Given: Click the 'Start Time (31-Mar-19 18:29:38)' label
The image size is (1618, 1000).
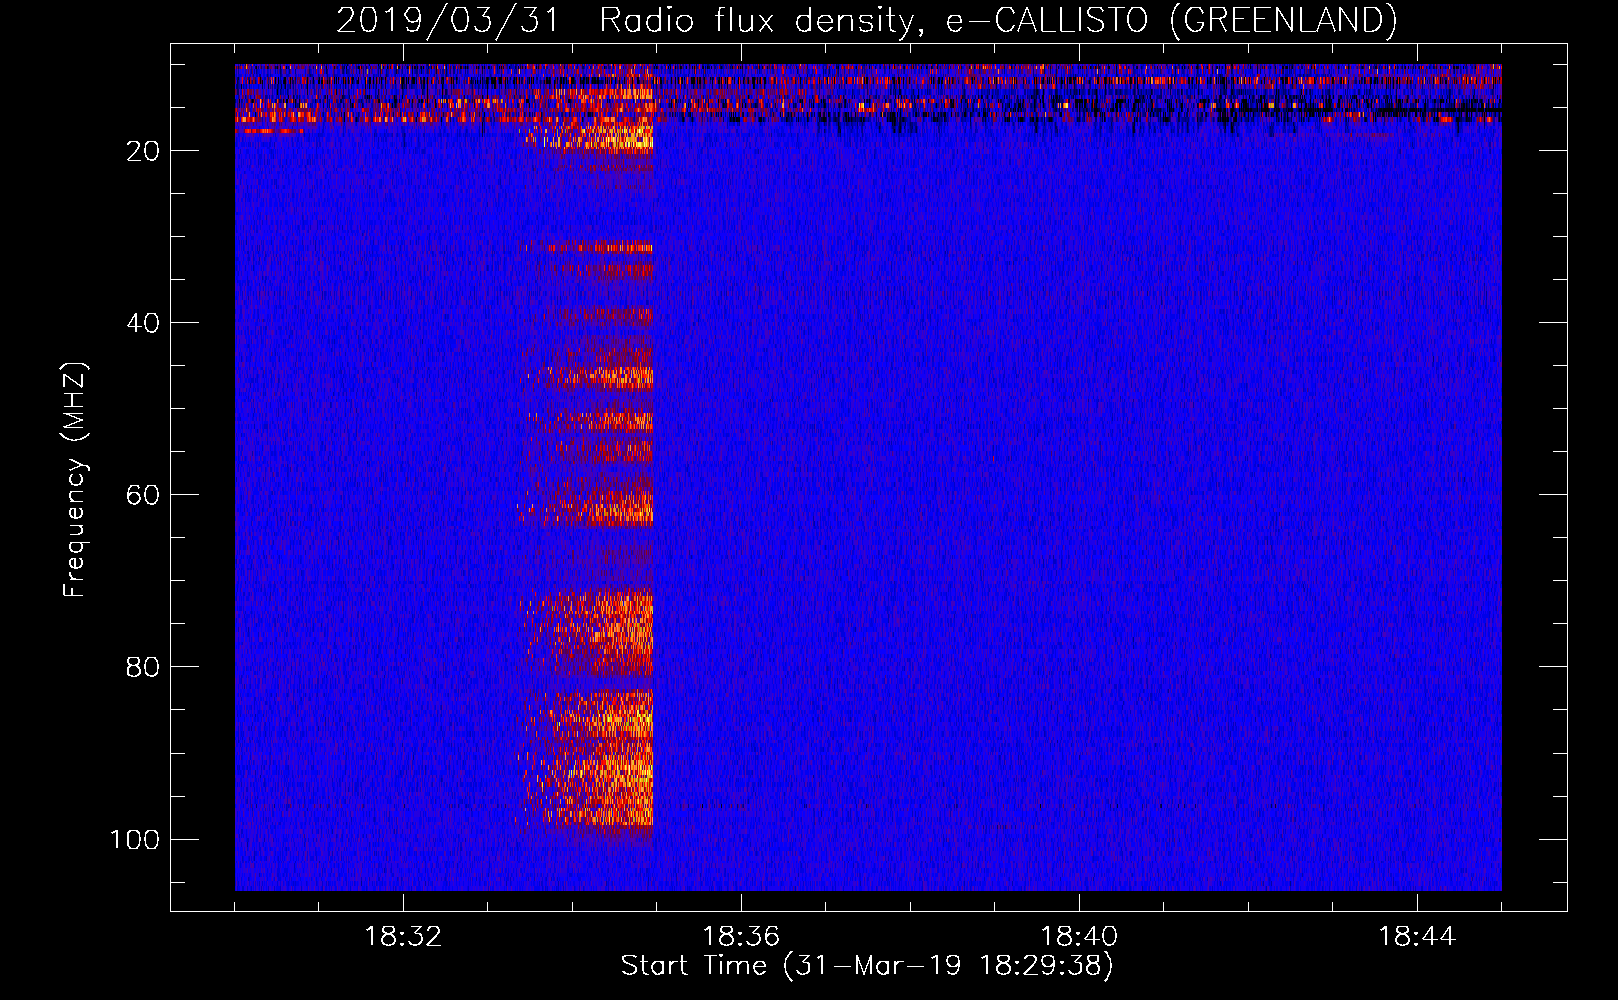Looking at the screenshot, I should pyautogui.click(x=867, y=966).
